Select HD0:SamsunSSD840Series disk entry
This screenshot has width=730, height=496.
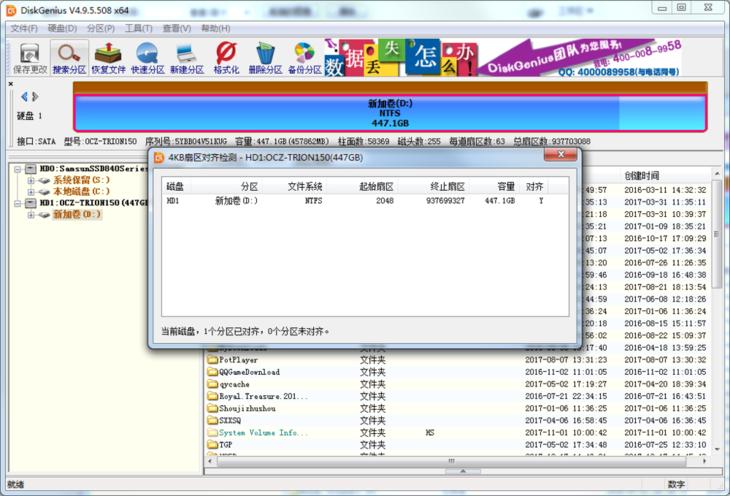click(x=93, y=169)
